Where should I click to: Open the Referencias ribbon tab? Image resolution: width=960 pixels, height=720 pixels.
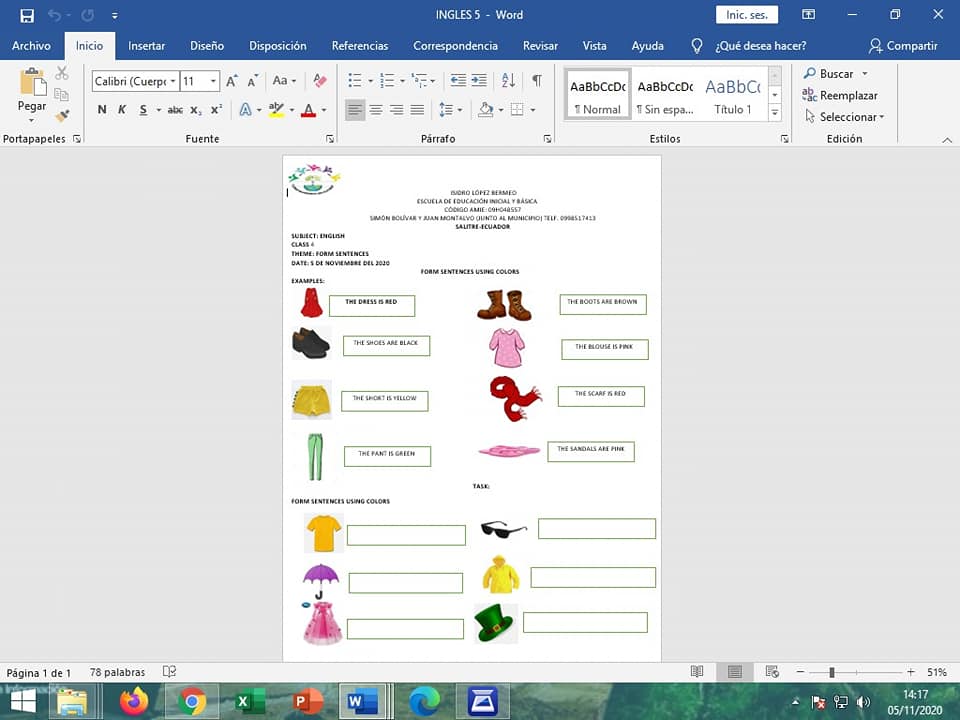tap(360, 46)
